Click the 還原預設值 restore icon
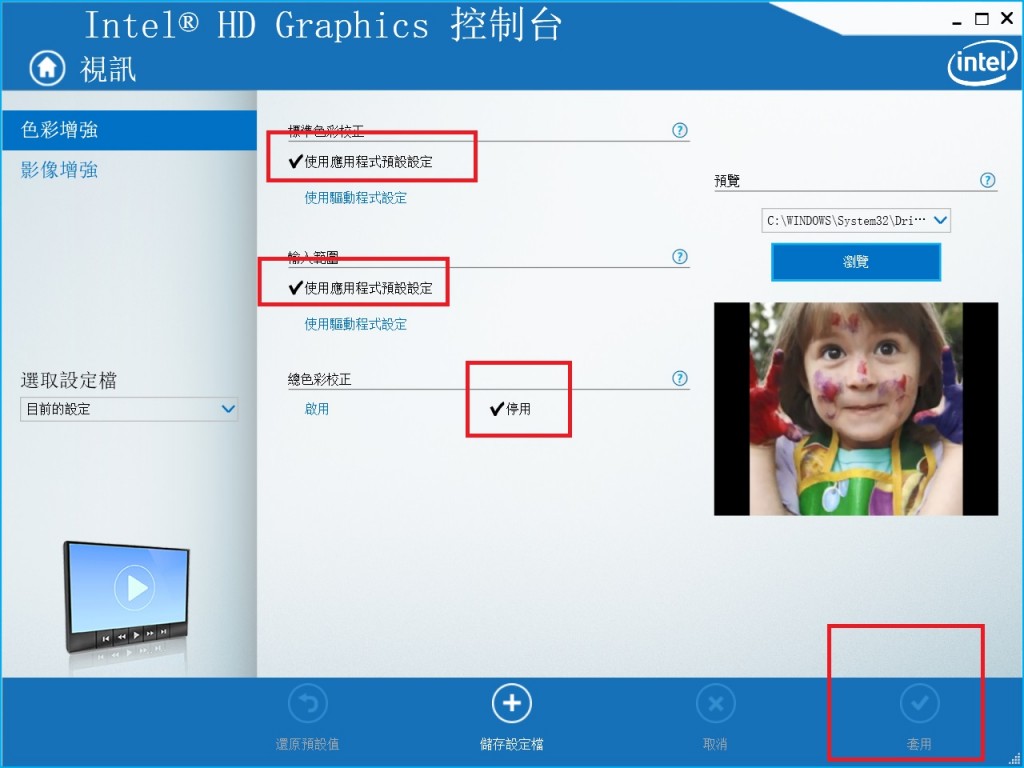The width and height of the screenshot is (1024, 768). (308, 703)
